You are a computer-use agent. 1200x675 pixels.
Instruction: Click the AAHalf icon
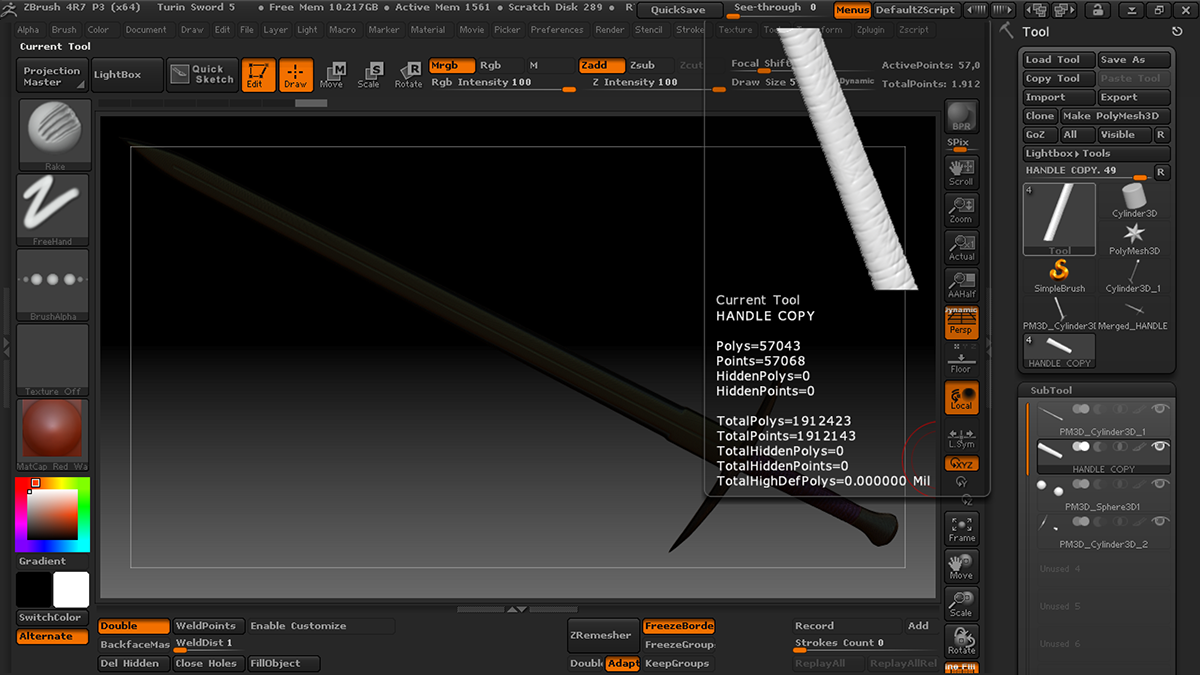(x=962, y=285)
